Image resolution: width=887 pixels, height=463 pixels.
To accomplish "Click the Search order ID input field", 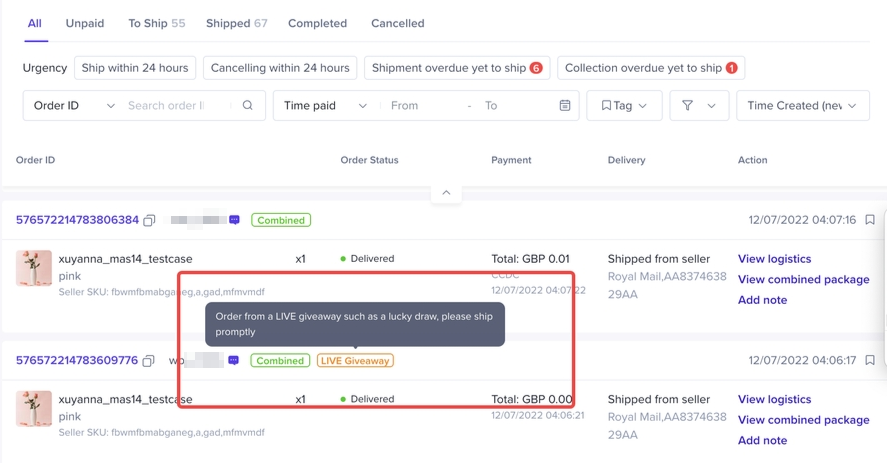I will [x=178, y=106].
